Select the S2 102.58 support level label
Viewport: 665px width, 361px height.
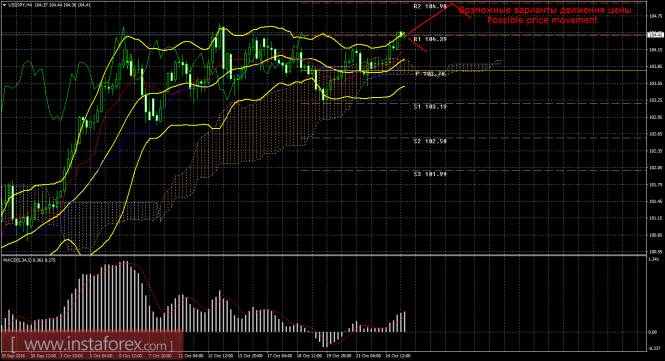[x=430, y=141]
